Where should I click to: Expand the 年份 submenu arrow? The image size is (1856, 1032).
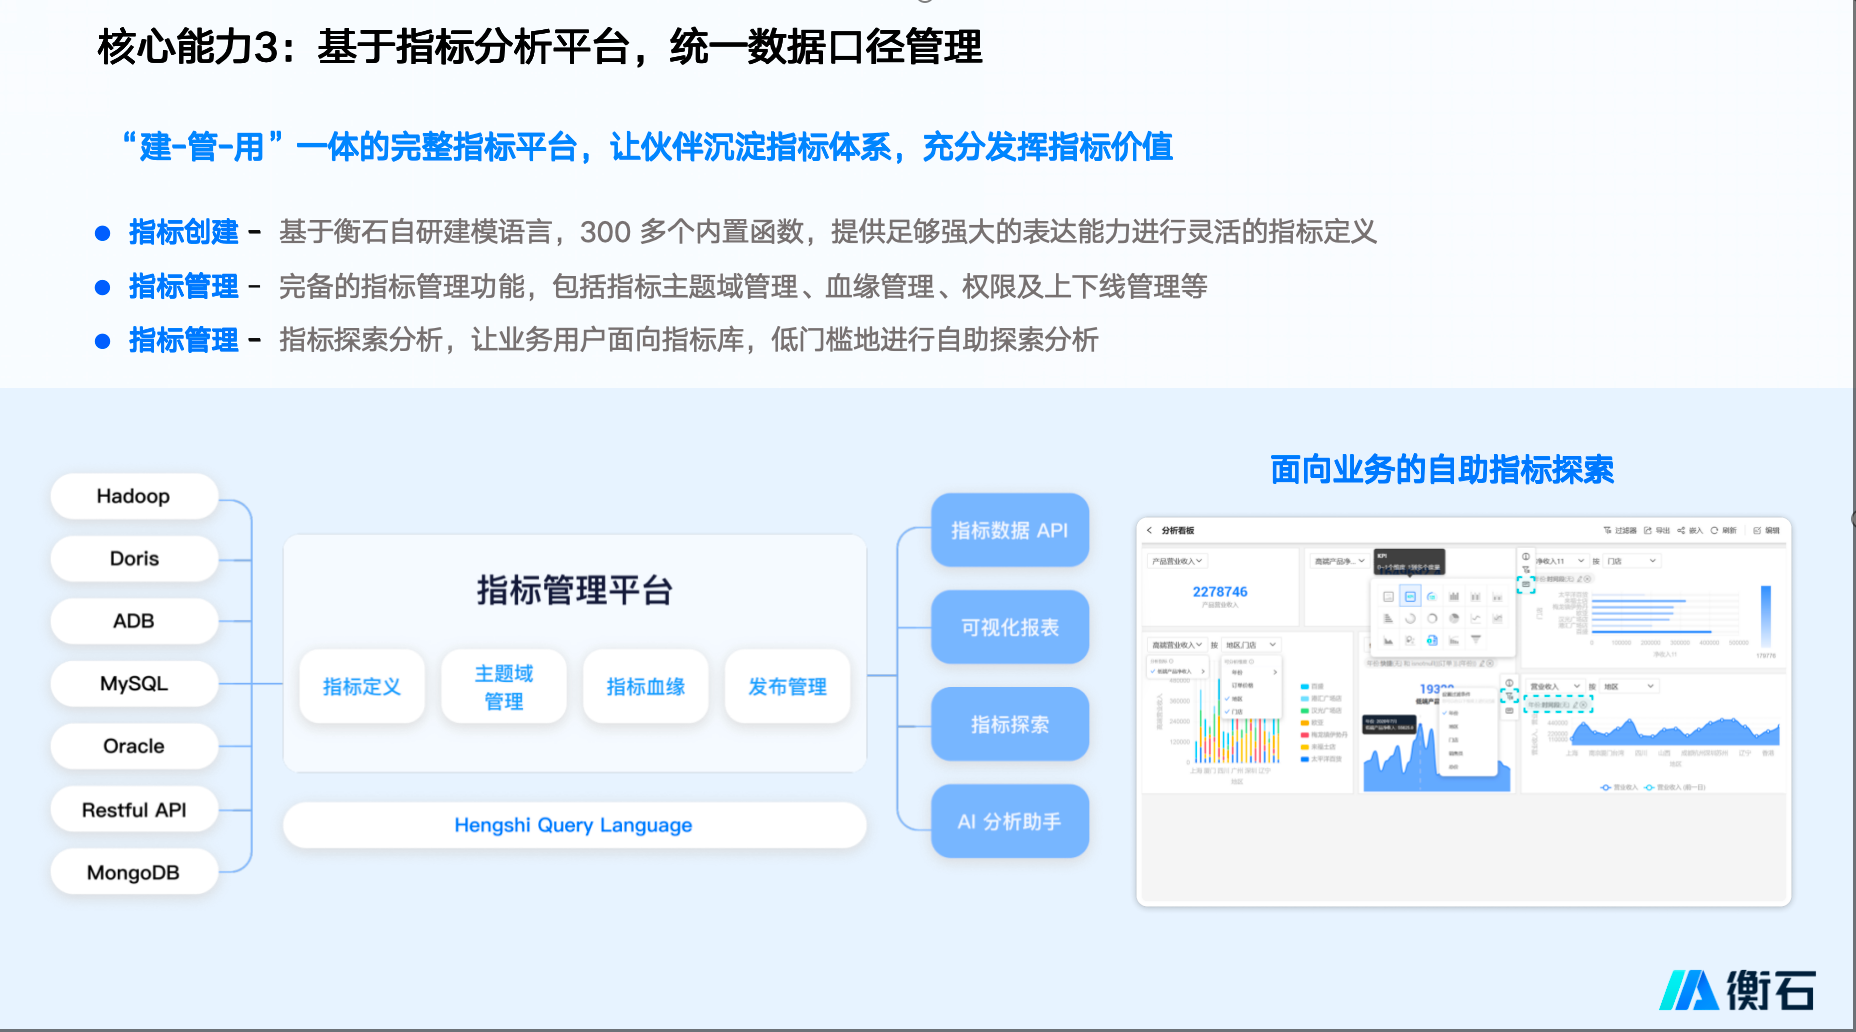coord(1276,672)
